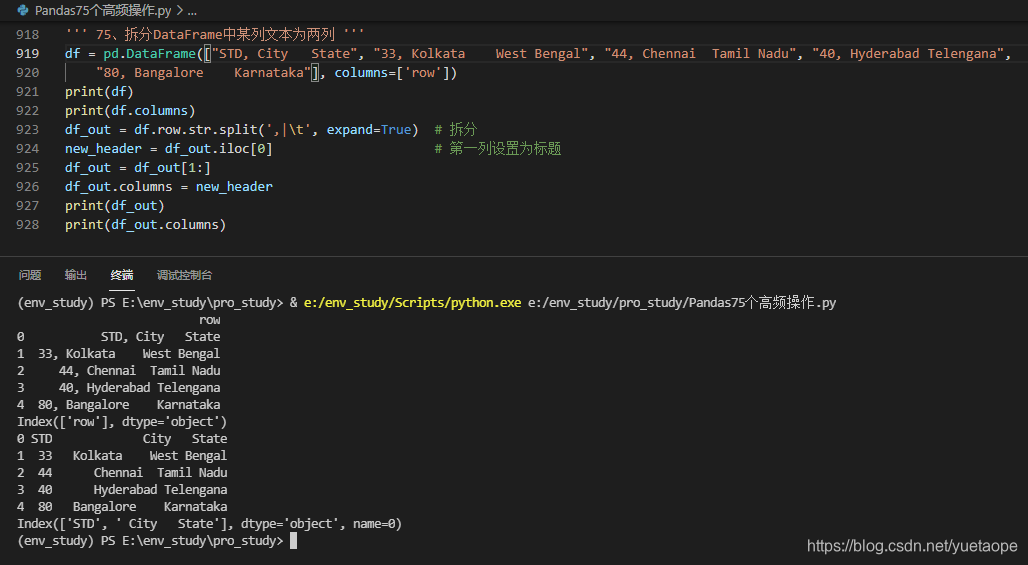Click string "33, Kolkata West Bengal" in code
Viewport: 1028px width, 565px height.
[x=481, y=53]
